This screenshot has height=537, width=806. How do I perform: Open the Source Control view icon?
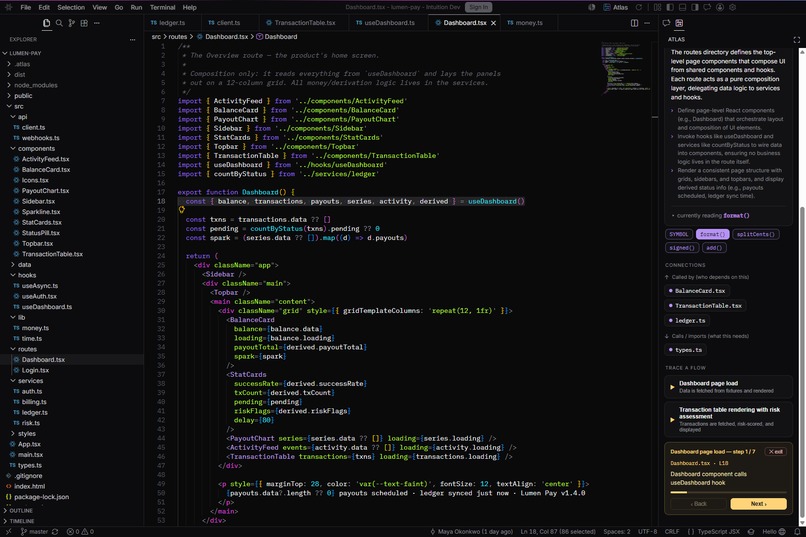tap(71, 23)
